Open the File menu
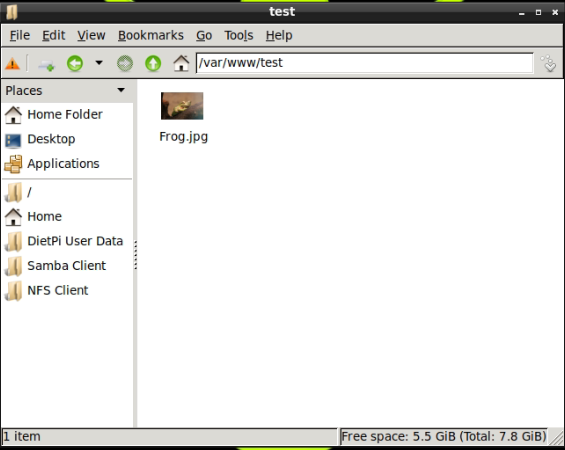Image resolution: width=565 pixels, height=450 pixels. [x=20, y=35]
